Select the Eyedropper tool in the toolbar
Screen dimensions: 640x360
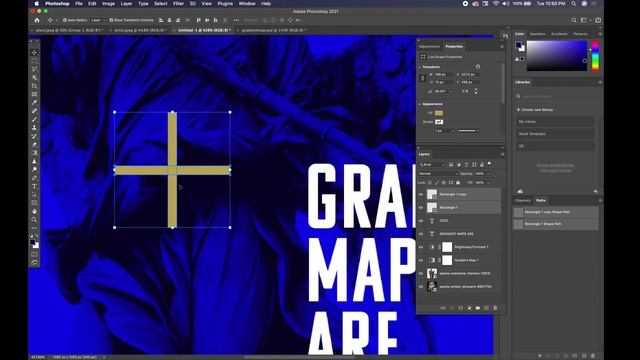pos(34,102)
